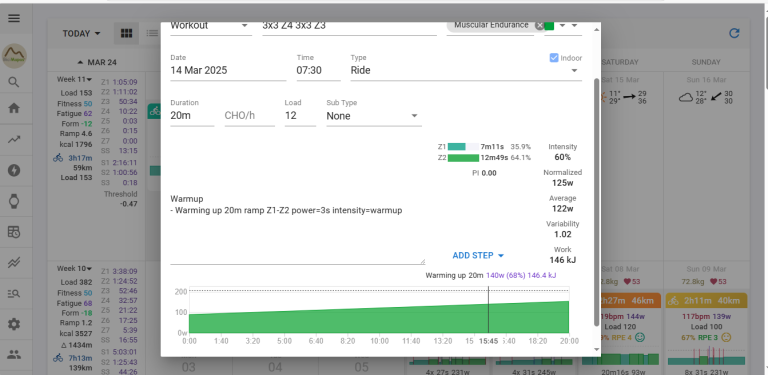This screenshot has height=375, width=768.
Task: Click the cloud weather icon on Sunday 16 Mar
Action: 685,97
